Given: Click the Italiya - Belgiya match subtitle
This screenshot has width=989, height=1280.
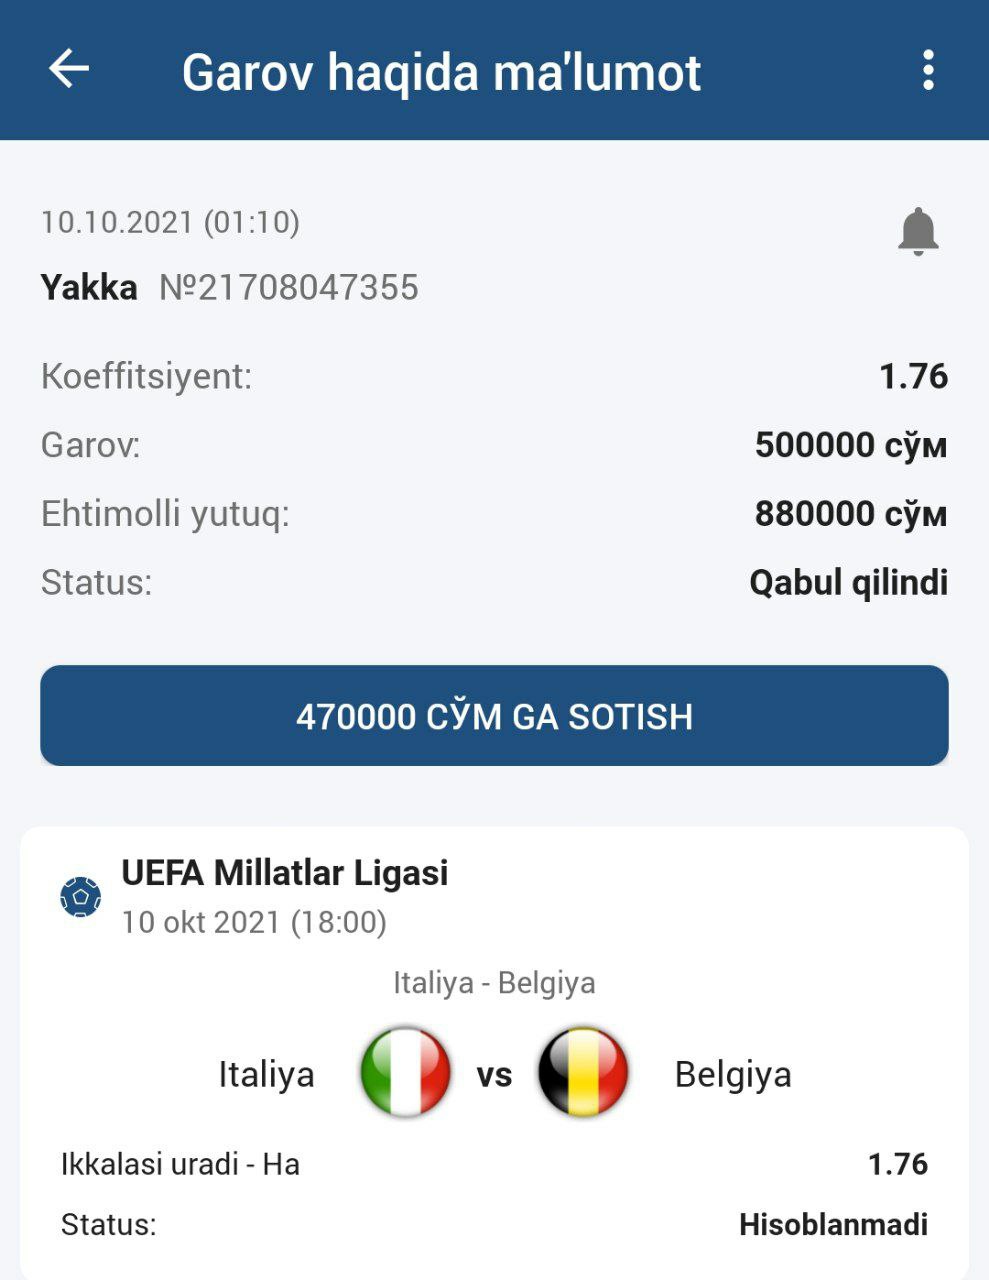Looking at the screenshot, I should 494,983.
